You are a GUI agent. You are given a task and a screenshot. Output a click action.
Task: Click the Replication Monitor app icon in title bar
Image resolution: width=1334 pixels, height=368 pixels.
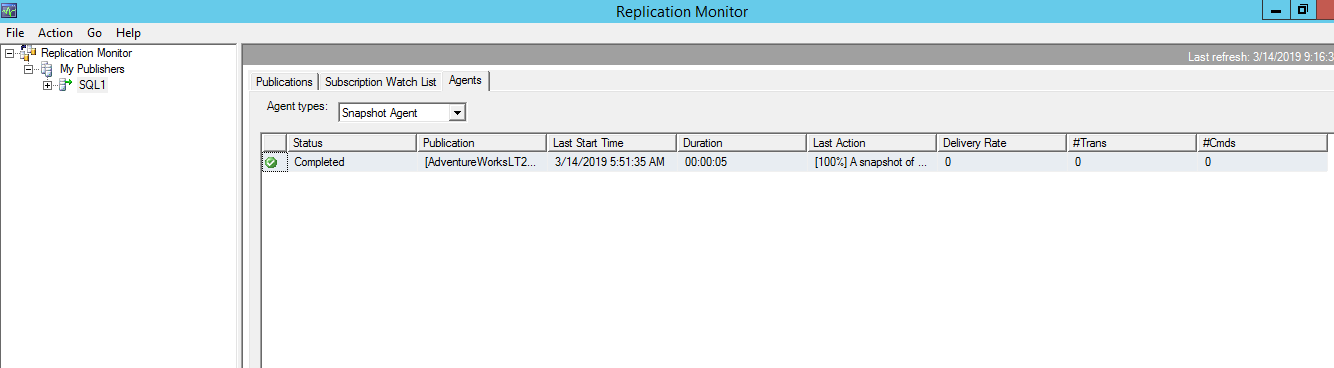(x=10, y=11)
